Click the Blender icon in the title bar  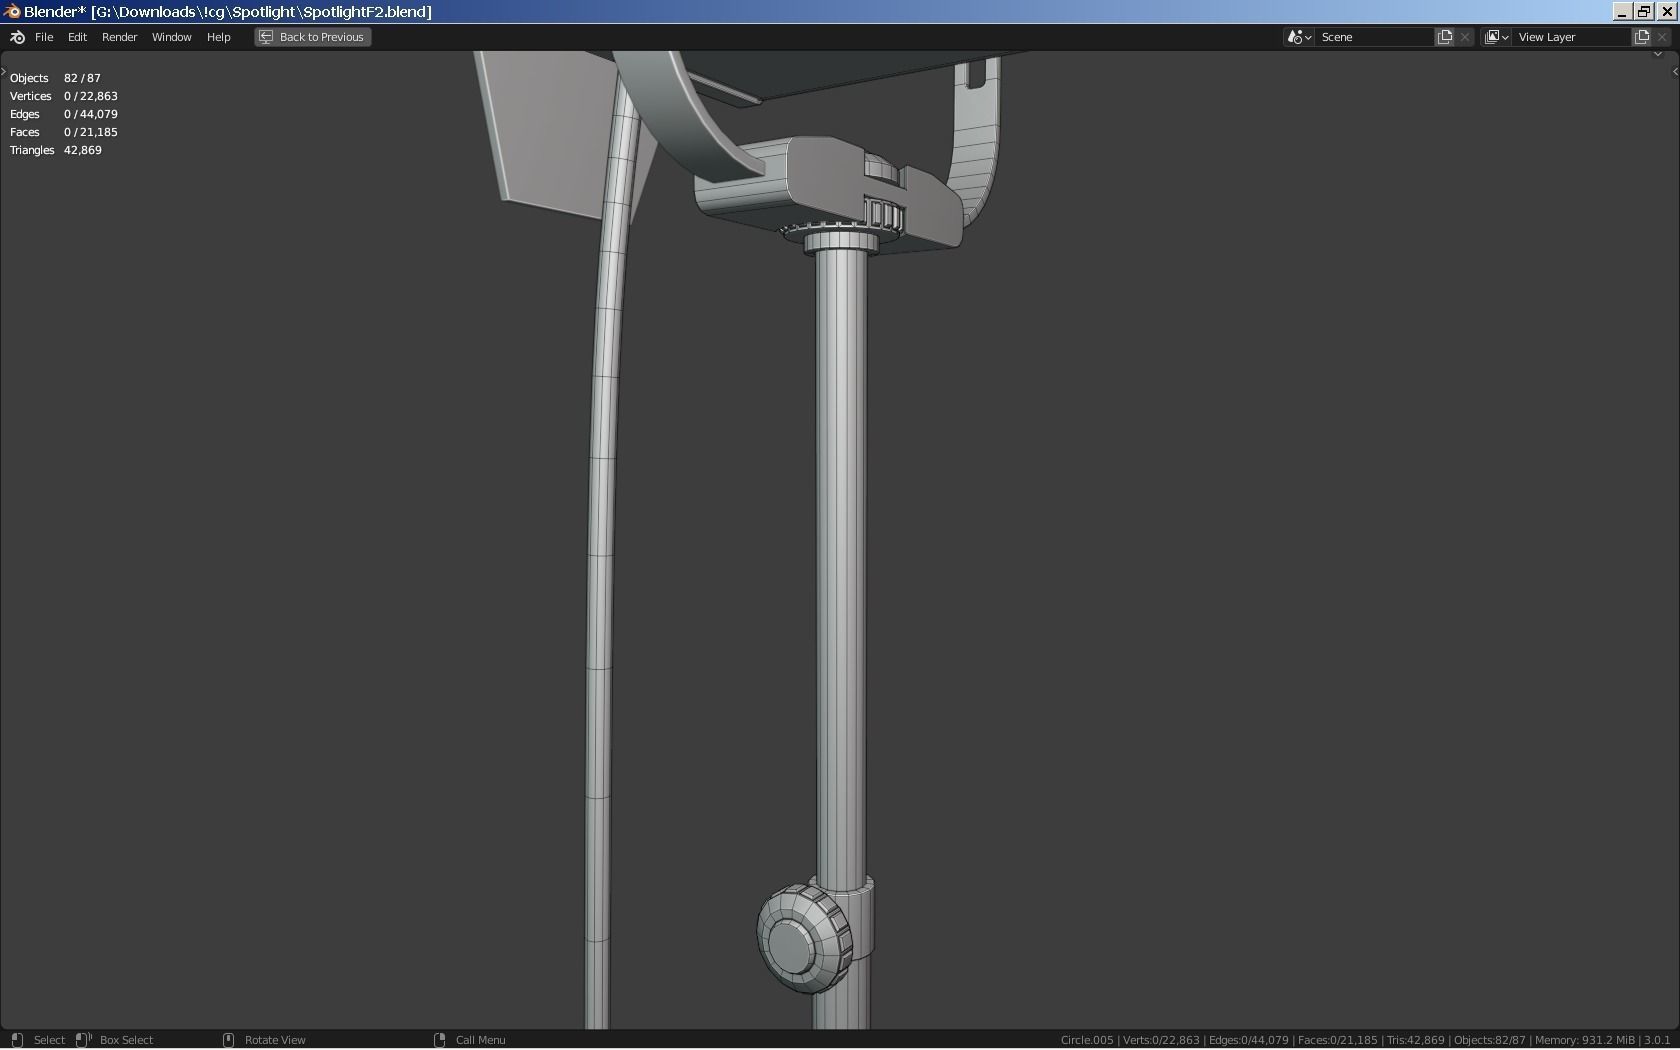[12, 11]
